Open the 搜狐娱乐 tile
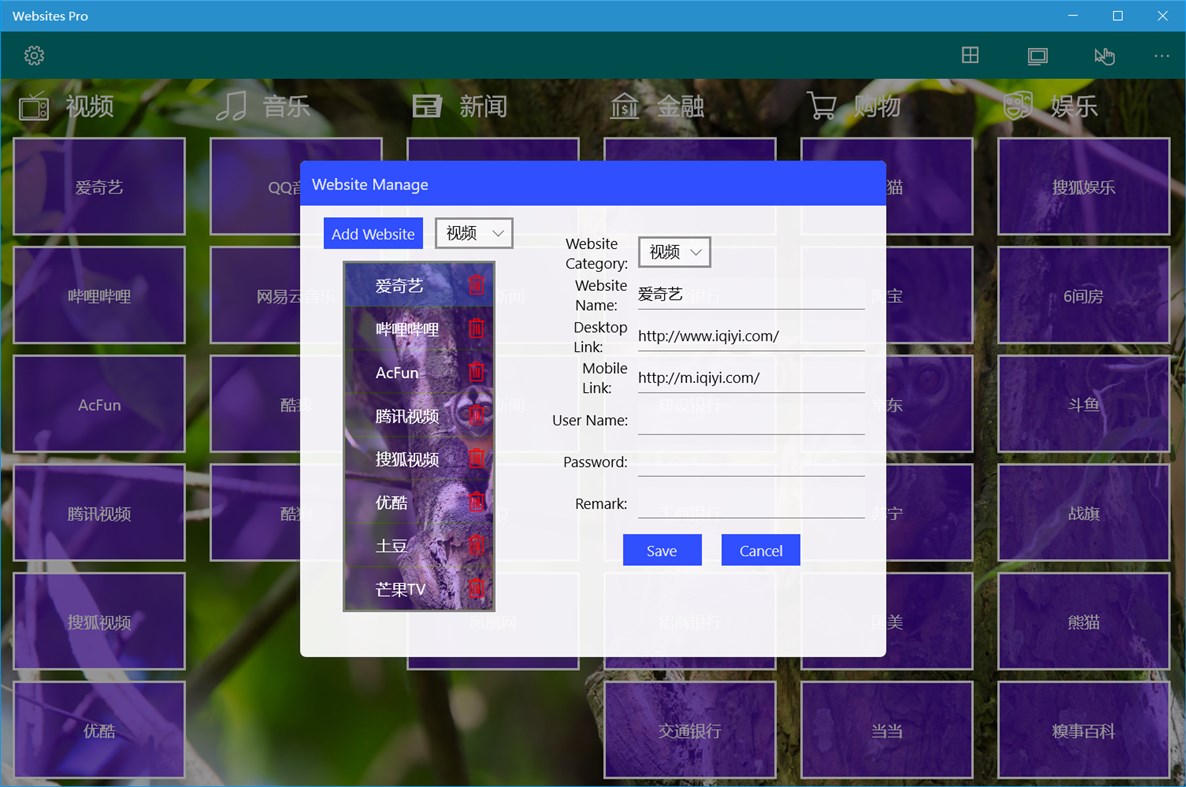 coord(1084,187)
